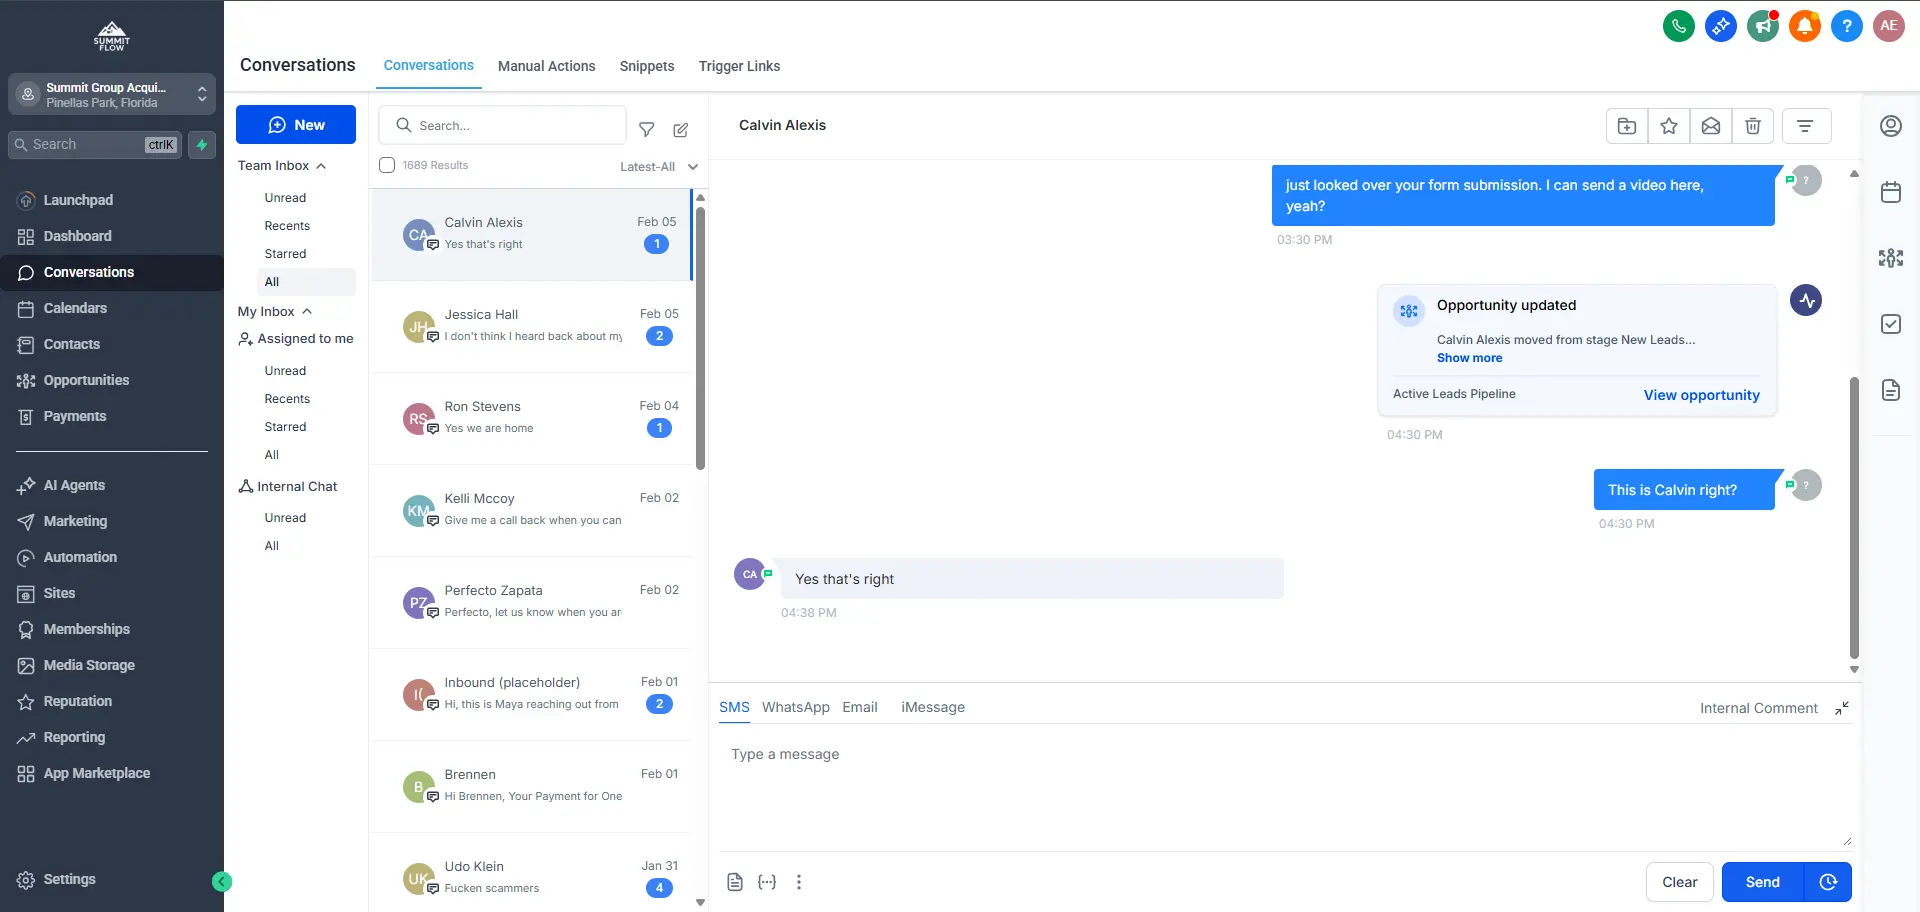Viewport: 1920px width, 912px height.
Task: Tick the select-all conversations checkbox
Action: coord(387,165)
